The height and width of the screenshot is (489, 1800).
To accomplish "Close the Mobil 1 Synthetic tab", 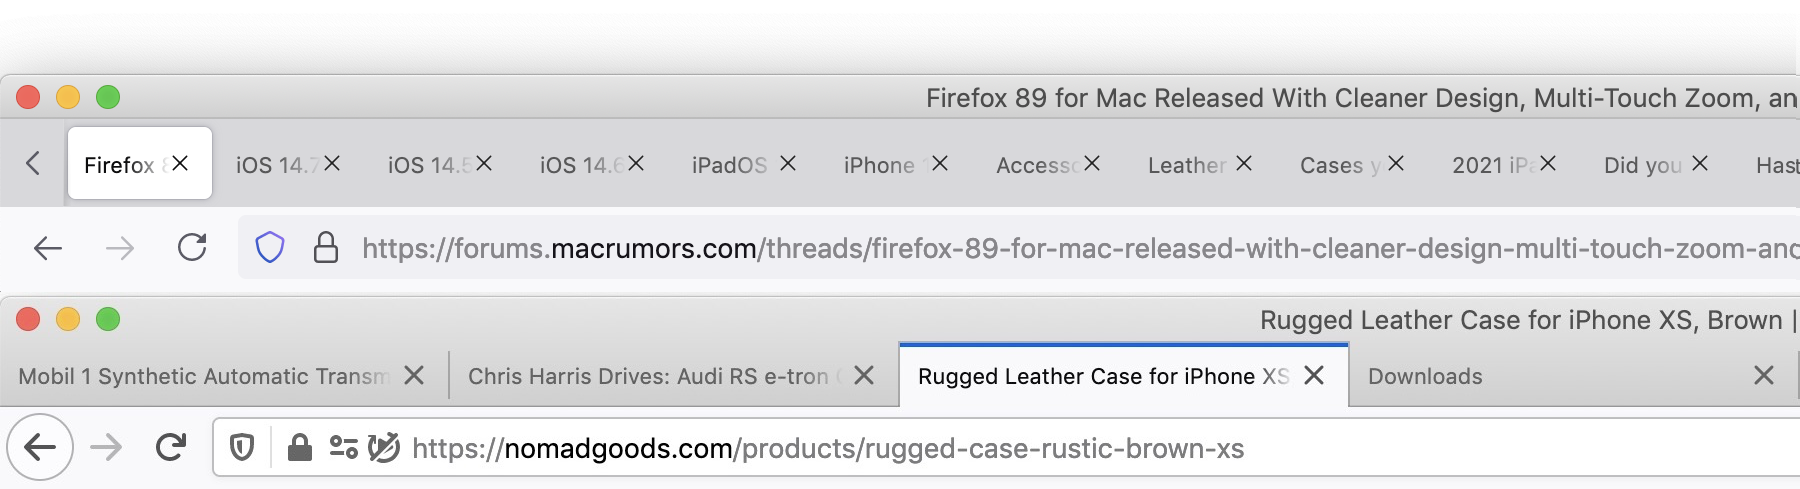I will [x=414, y=375].
